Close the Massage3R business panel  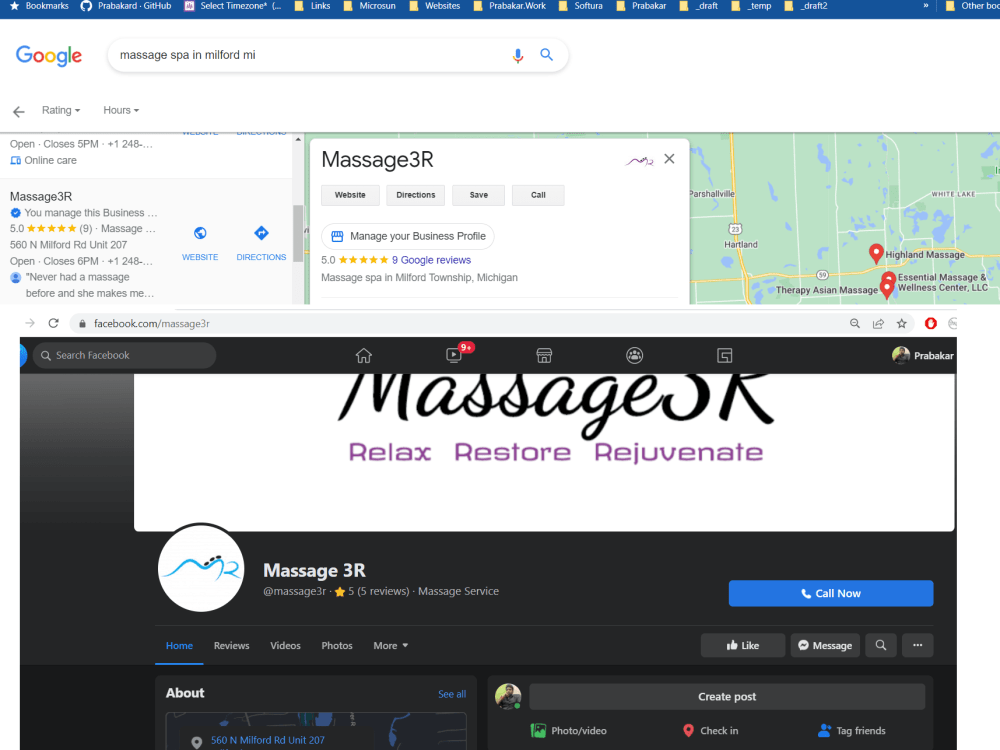(669, 159)
